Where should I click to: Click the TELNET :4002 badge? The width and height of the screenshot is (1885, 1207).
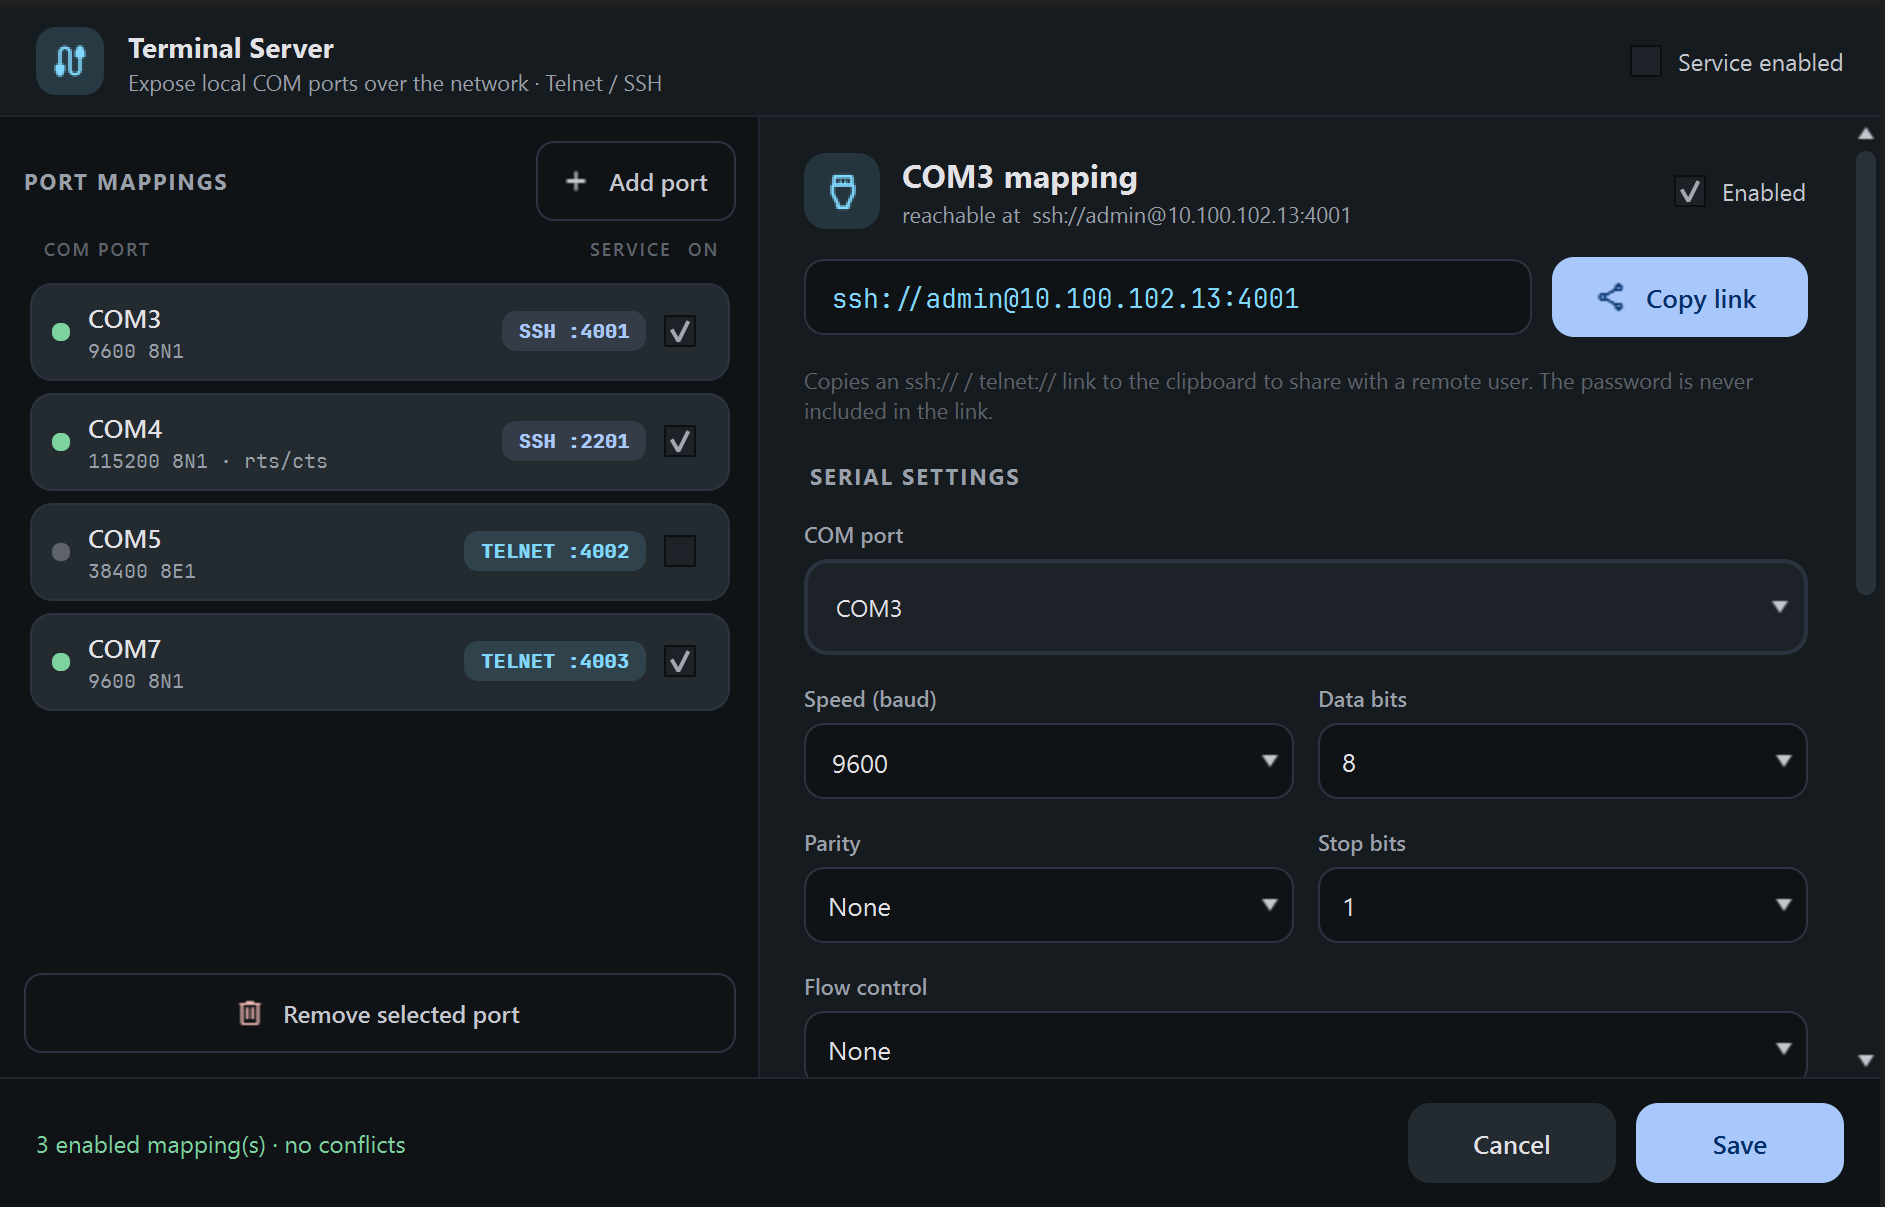(555, 551)
